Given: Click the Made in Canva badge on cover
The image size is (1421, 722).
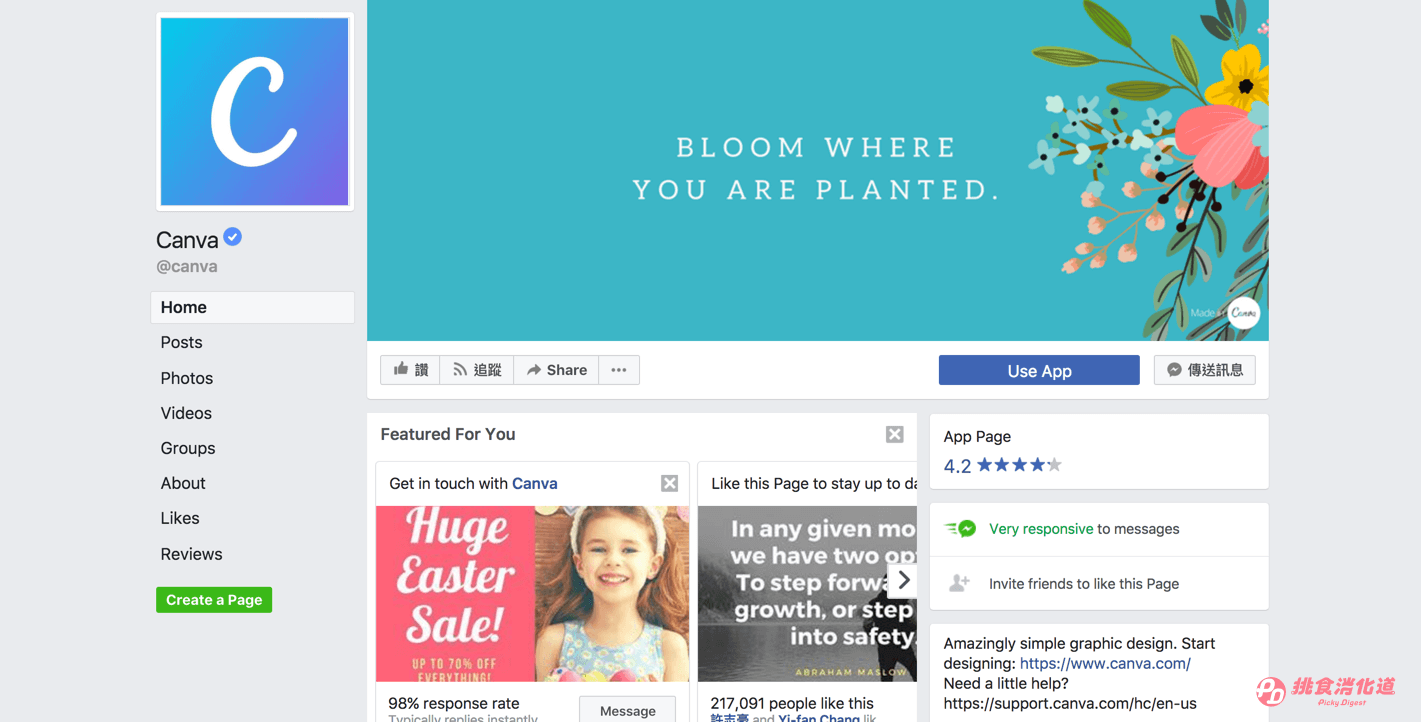Looking at the screenshot, I should click(1225, 313).
